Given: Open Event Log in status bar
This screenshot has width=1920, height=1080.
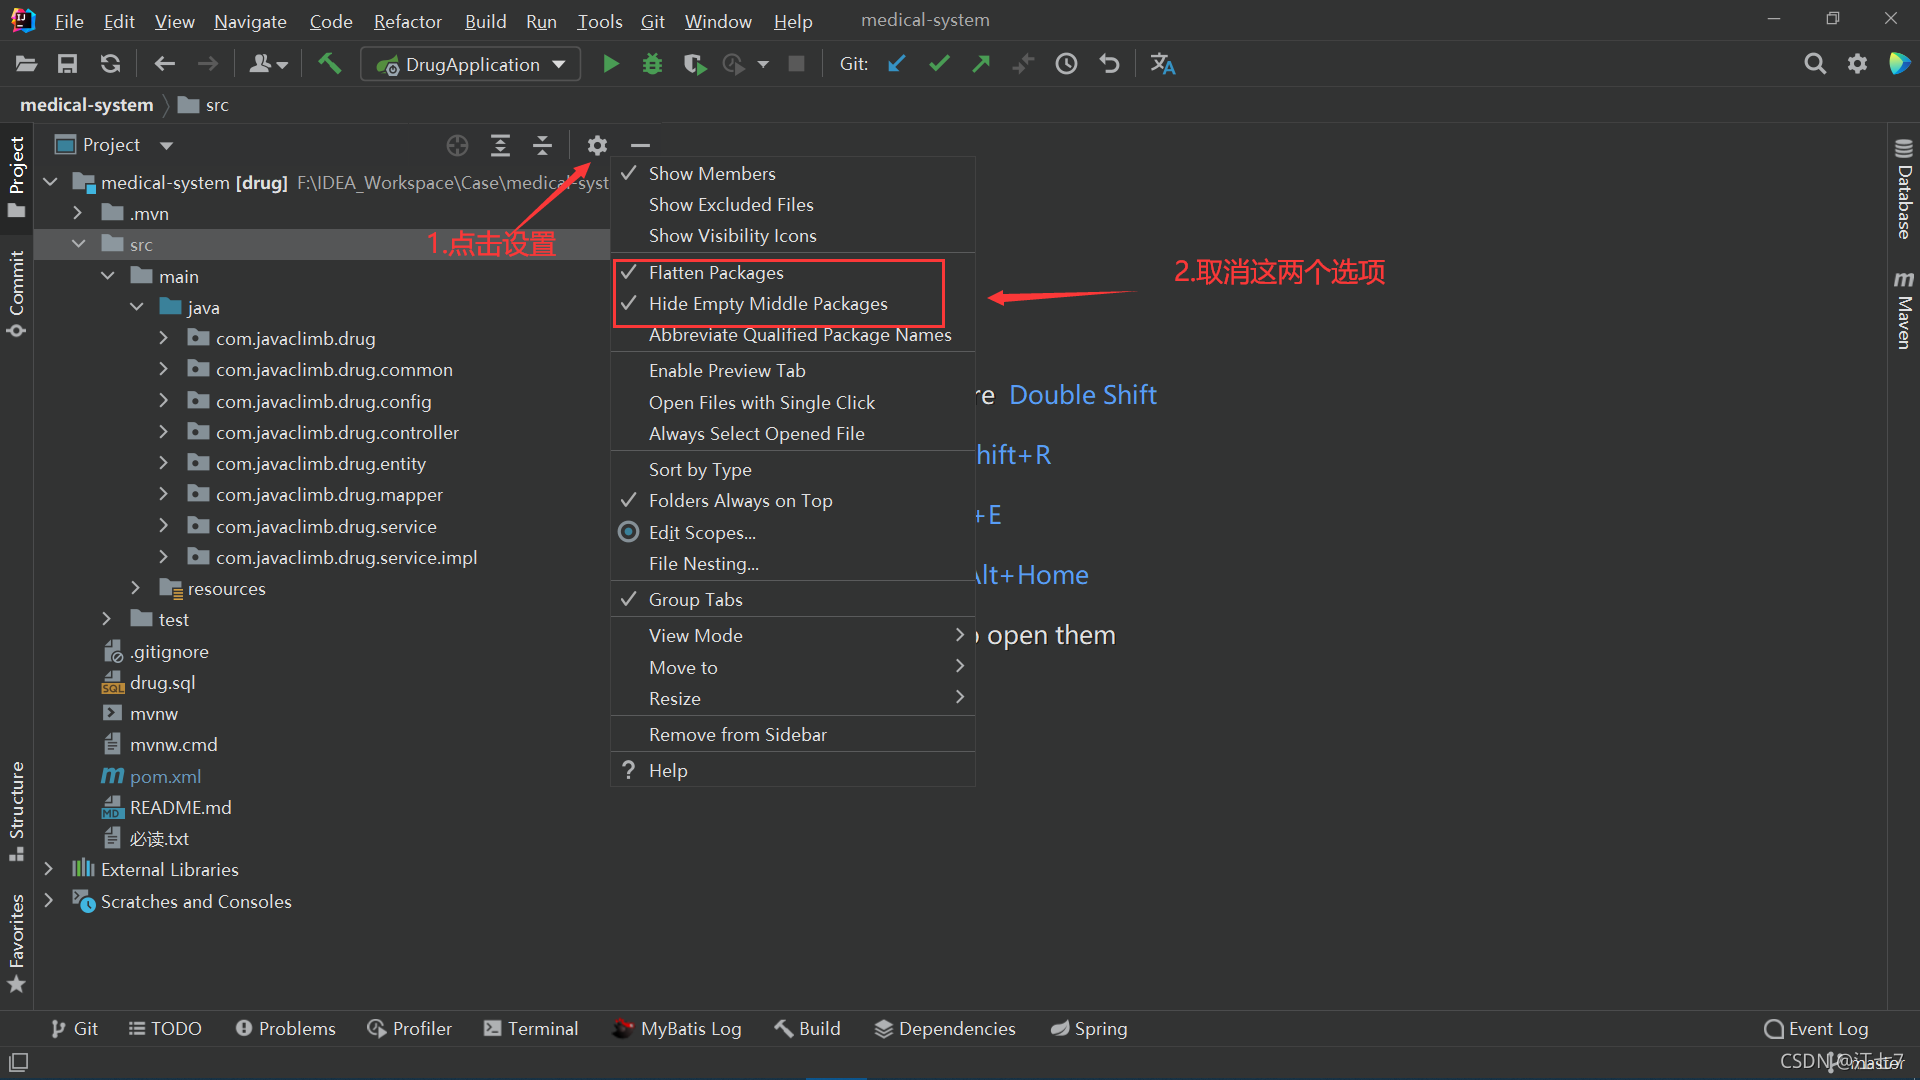Looking at the screenshot, I should point(1816,1028).
